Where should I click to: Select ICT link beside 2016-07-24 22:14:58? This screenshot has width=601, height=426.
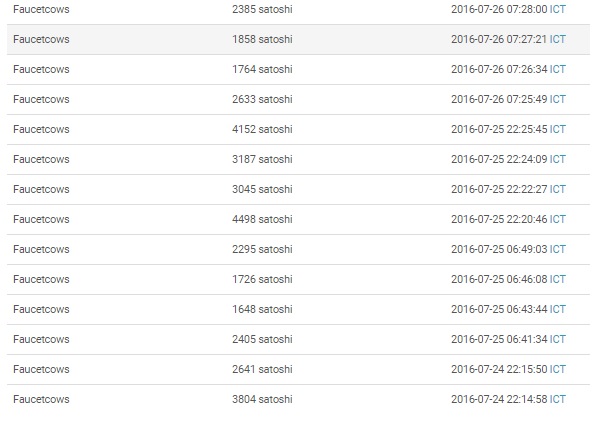[558, 399]
